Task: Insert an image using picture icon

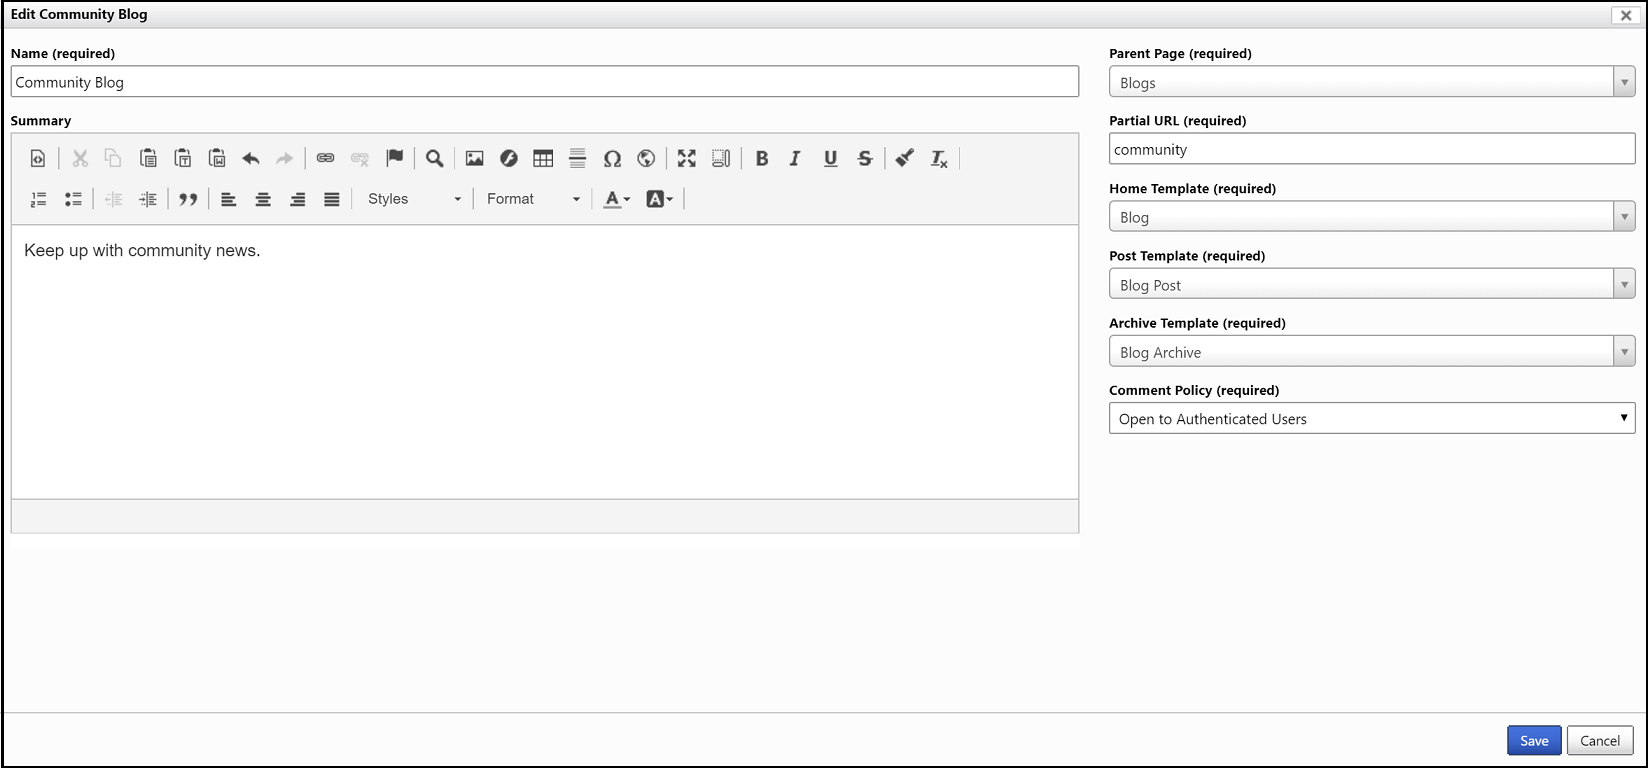Action: (475, 158)
